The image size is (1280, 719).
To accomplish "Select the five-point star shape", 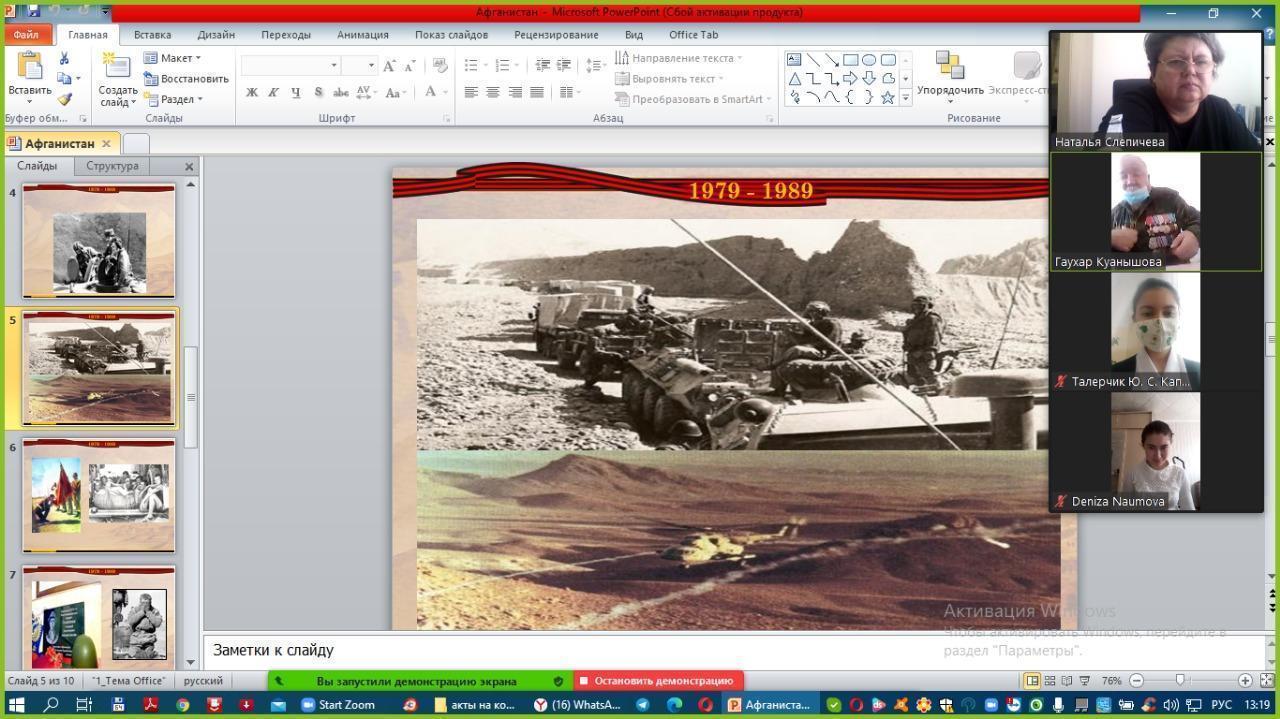I will click(887, 97).
